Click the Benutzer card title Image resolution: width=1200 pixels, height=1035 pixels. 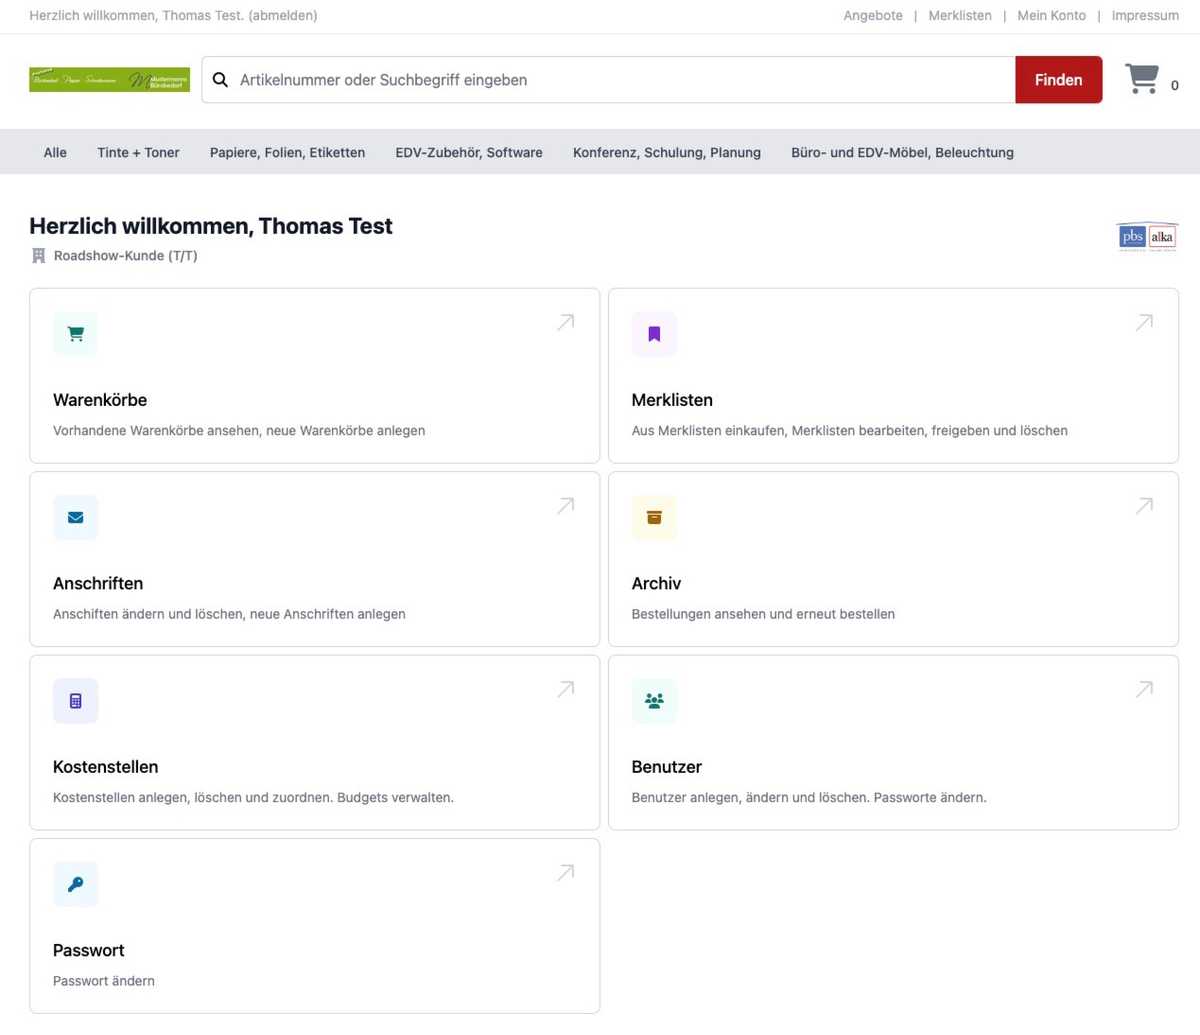[x=667, y=767]
